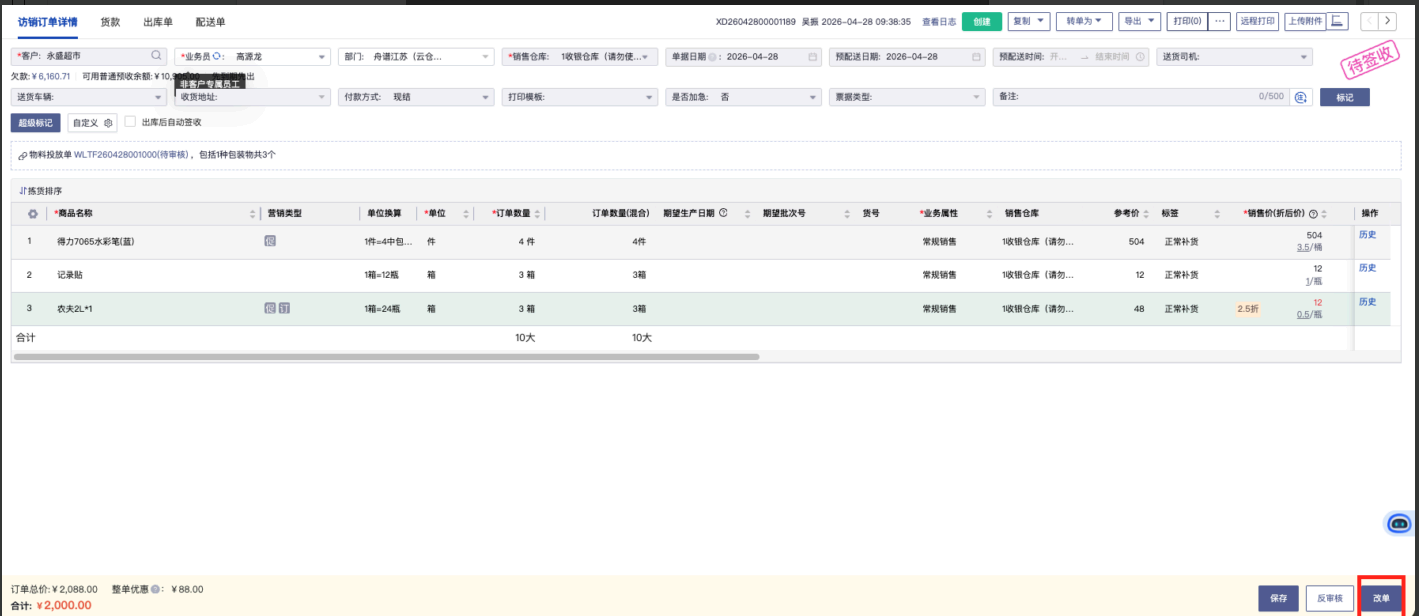The image size is (1419, 616).
Task: Click 拣货排序 sort link
Action: (41, 190)
